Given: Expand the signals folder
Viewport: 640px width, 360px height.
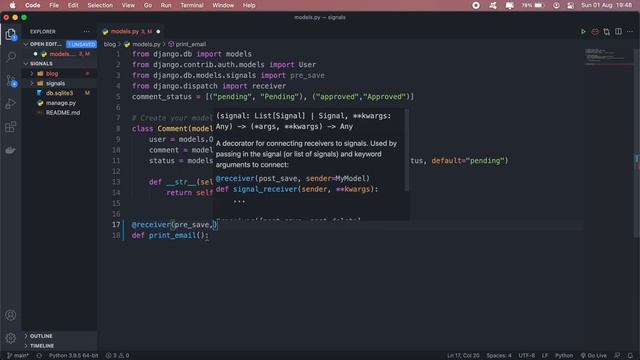Looking at the screenshot, I should tap(56, 83).
